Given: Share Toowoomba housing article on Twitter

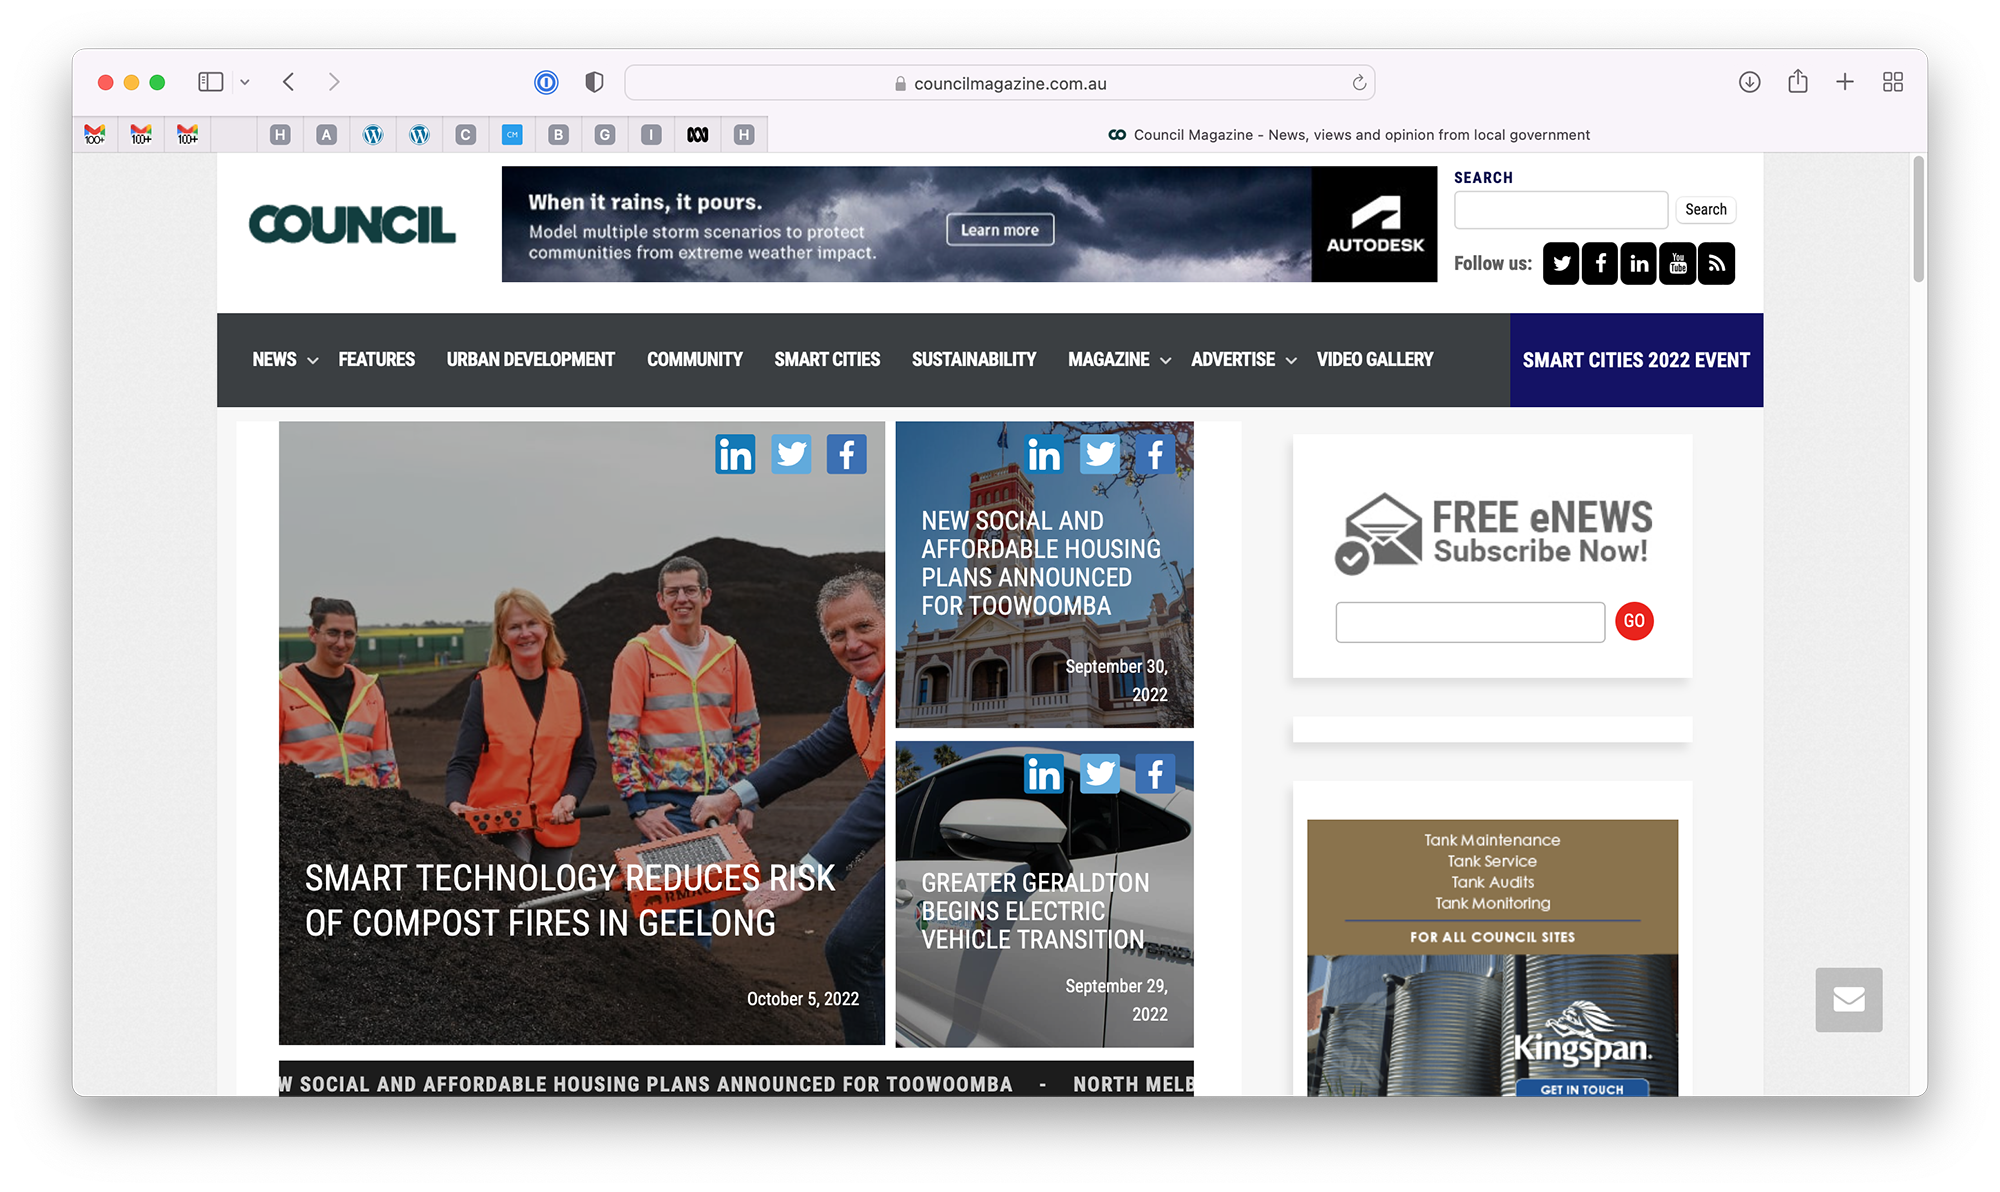Looking at the screenshot, I should [1099, 455].
